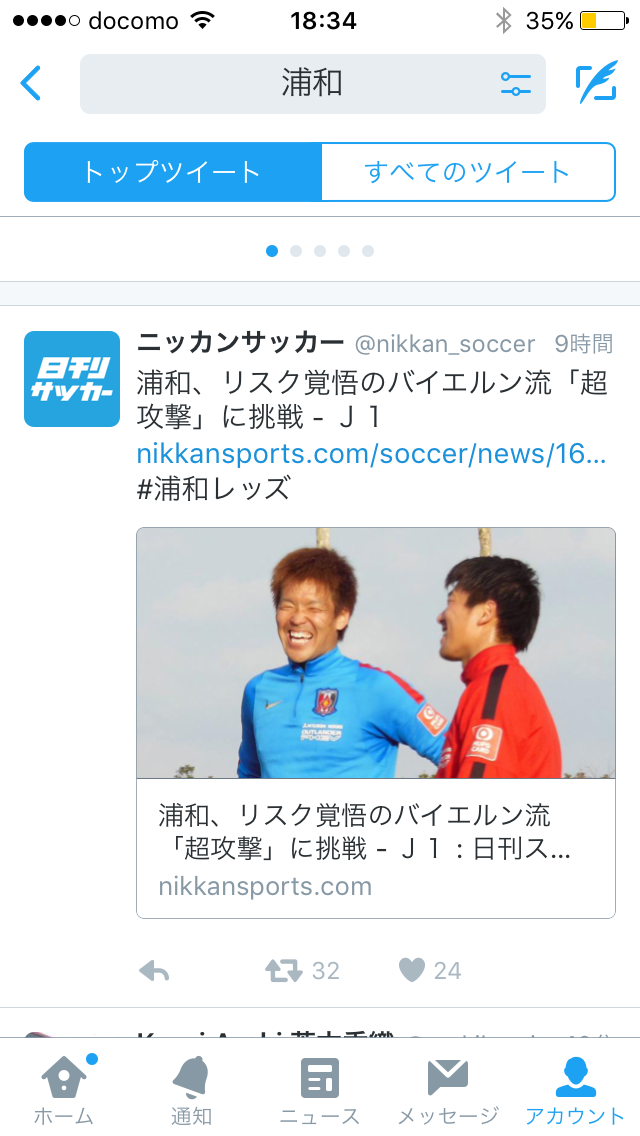Viewport: 640px width, 1136px height.
Task: Open the article photo of two players
Action: point(375,653)
